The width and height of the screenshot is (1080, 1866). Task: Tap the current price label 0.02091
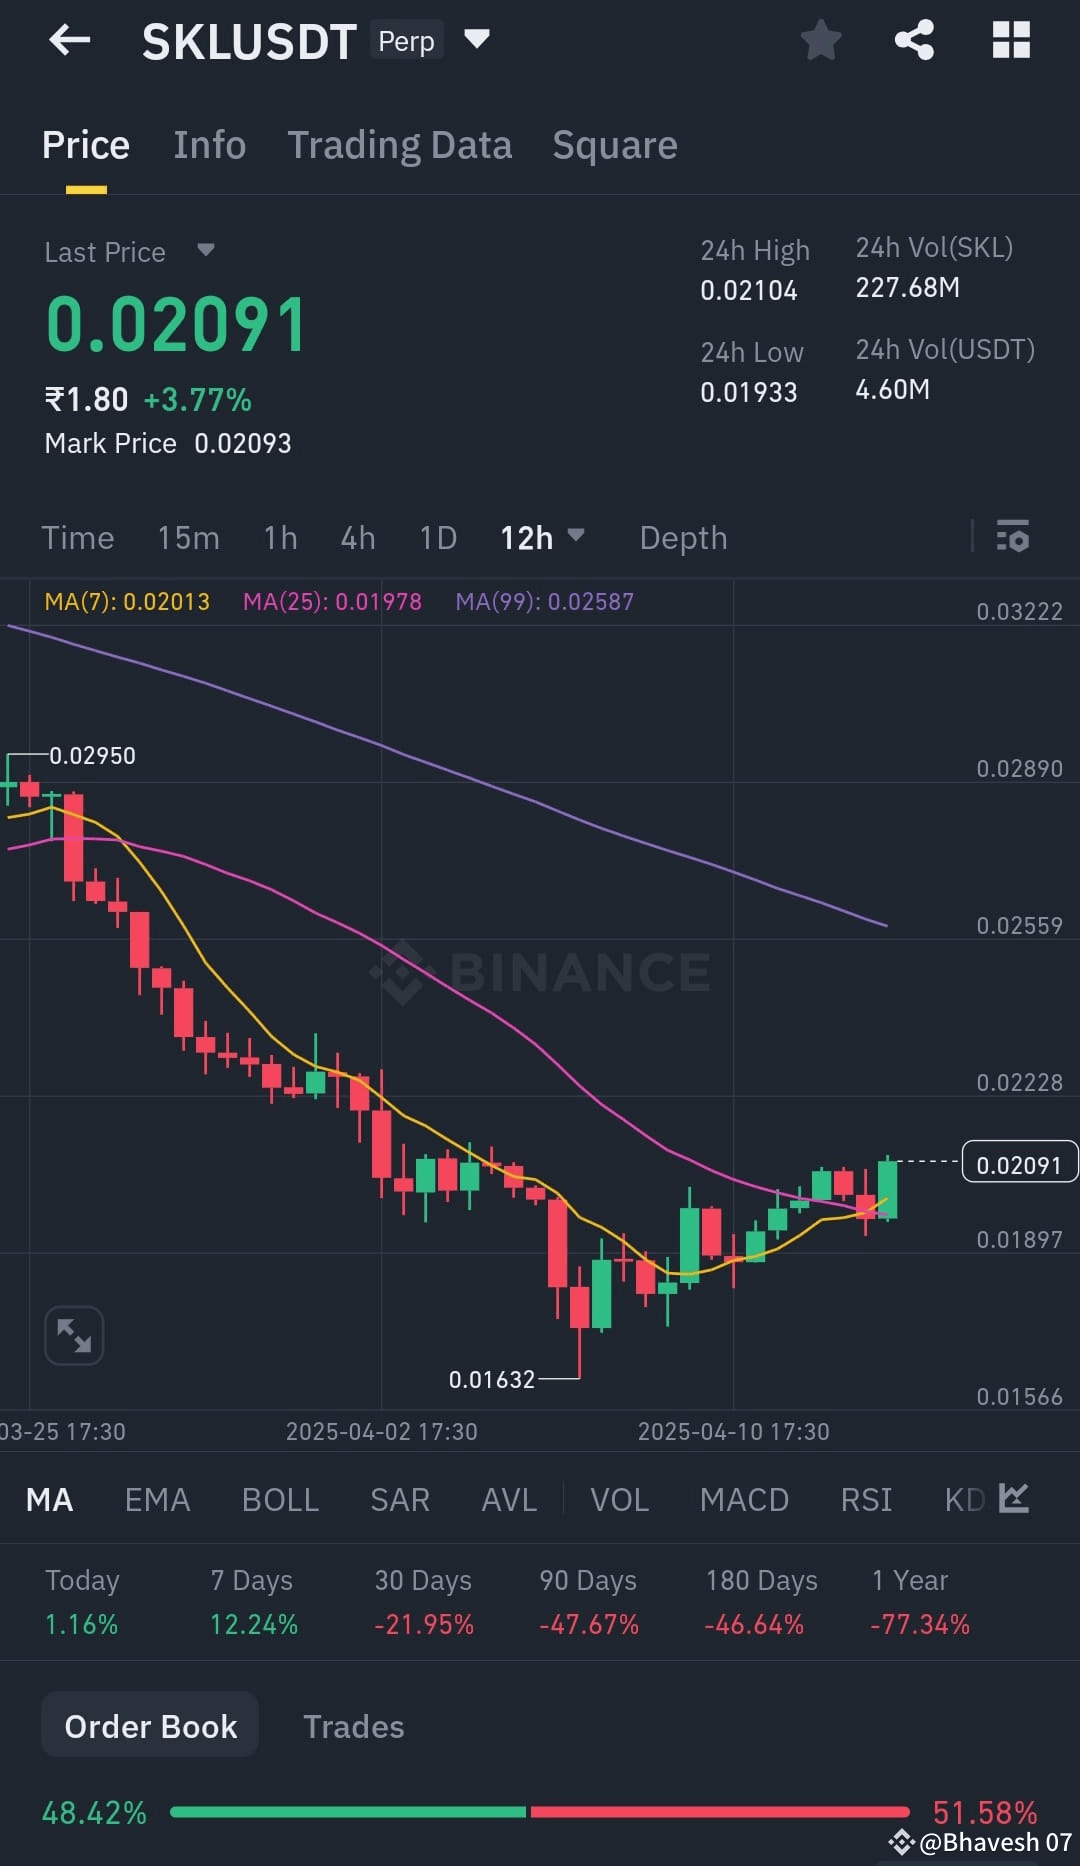(x=1019, y=1163)
